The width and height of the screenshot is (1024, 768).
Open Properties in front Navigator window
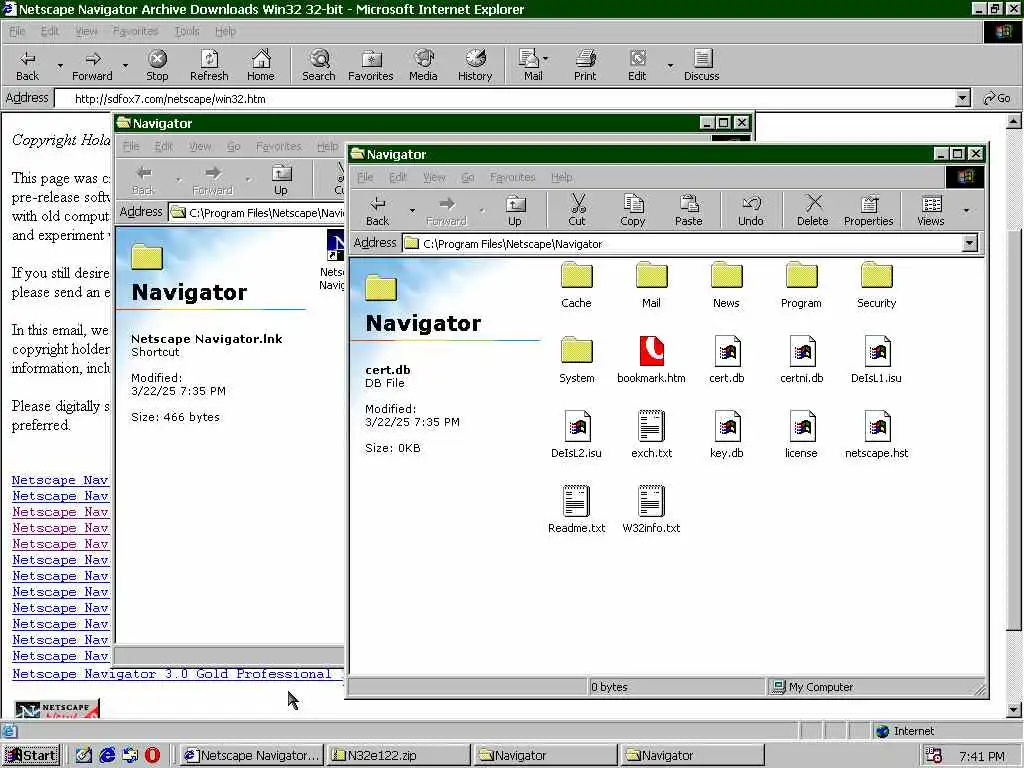[869, 210]
